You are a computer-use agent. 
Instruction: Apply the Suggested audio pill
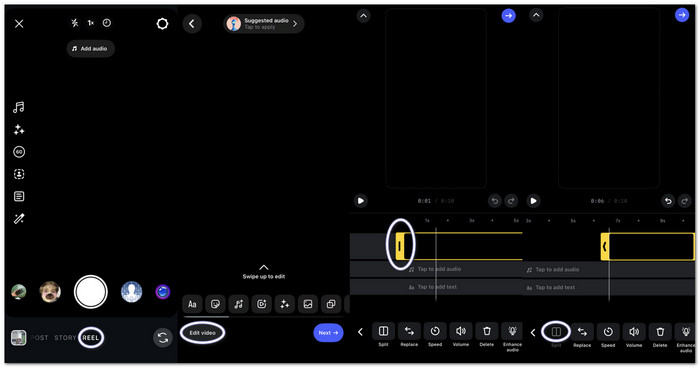pos(263,24)
